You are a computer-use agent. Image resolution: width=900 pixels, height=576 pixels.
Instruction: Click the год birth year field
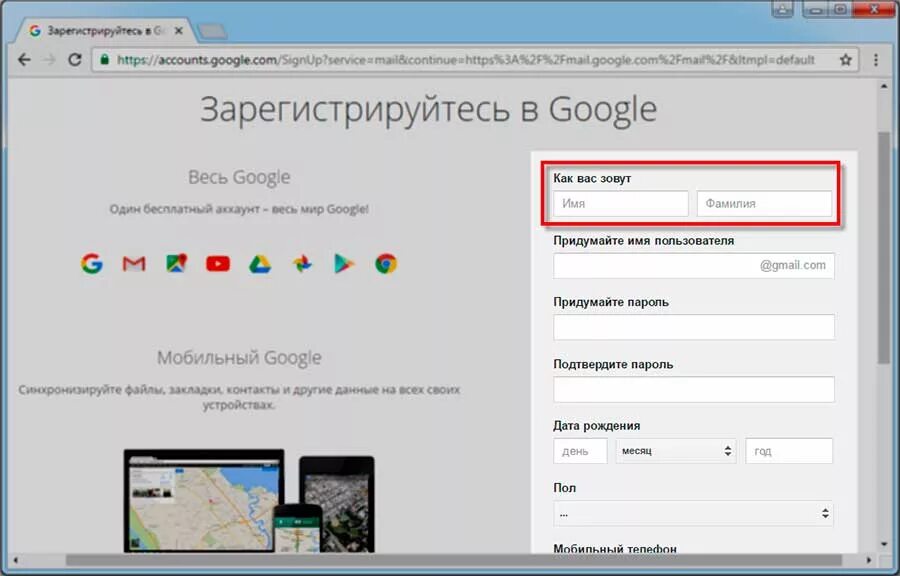pyautogui.click(x=789, y=451)
